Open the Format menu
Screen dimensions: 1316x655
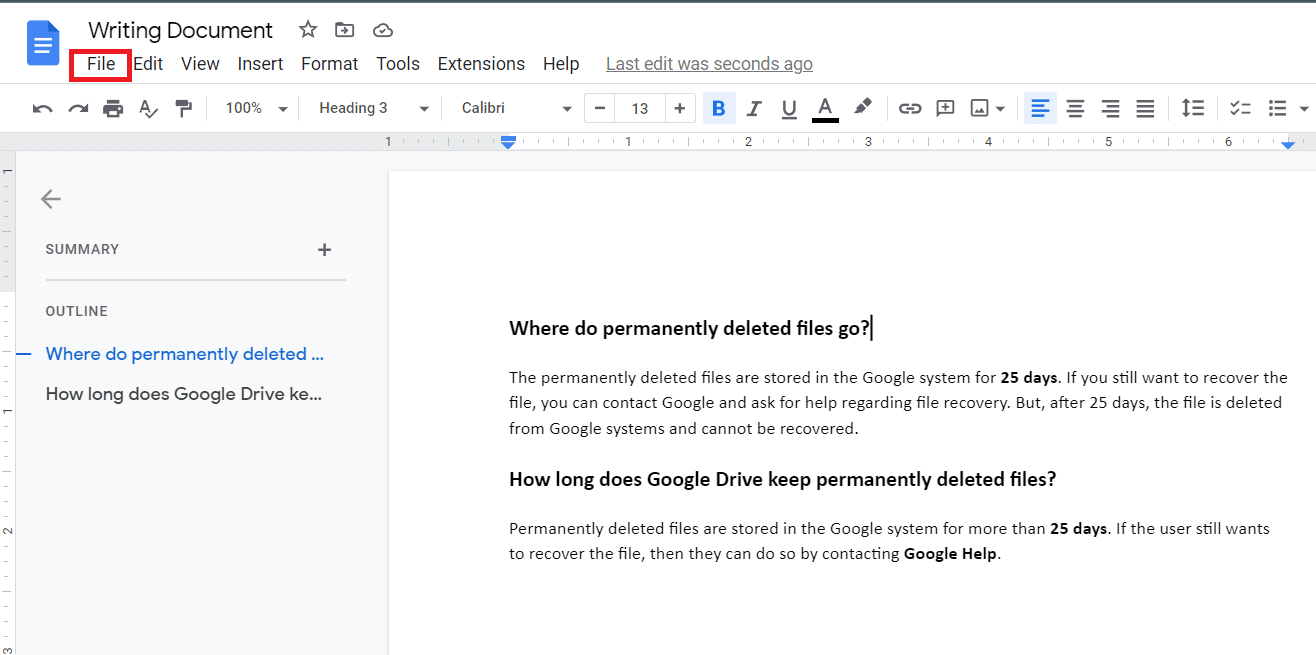tap(330, 64)
